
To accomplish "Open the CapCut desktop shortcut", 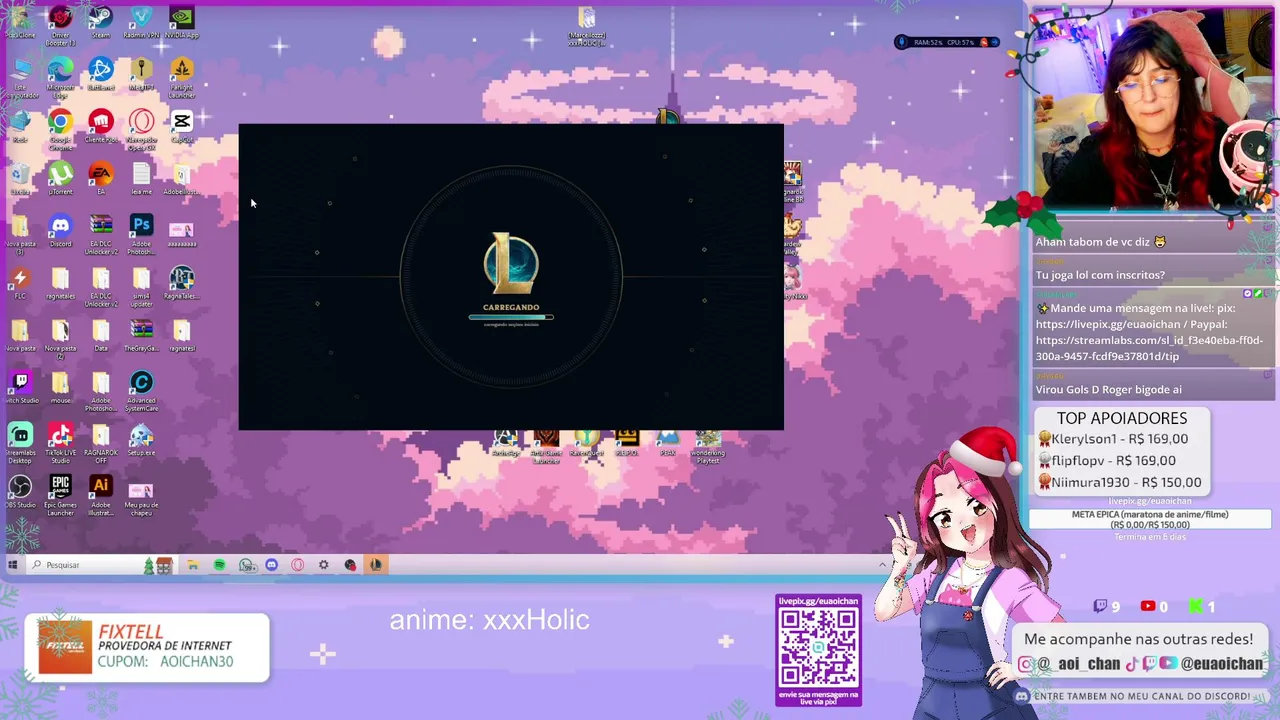I will point(181,127).
